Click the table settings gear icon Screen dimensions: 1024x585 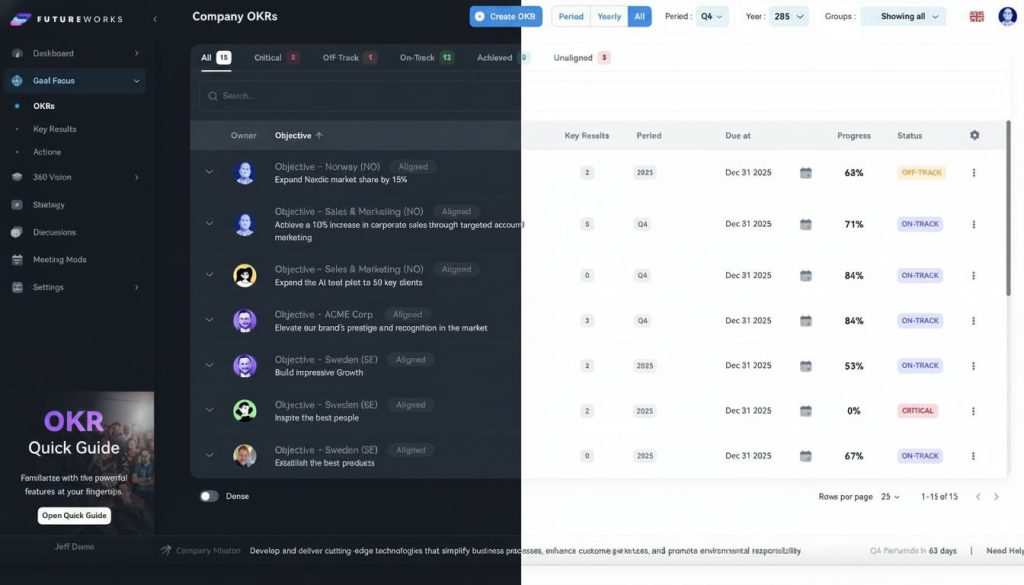pos(974,135)
